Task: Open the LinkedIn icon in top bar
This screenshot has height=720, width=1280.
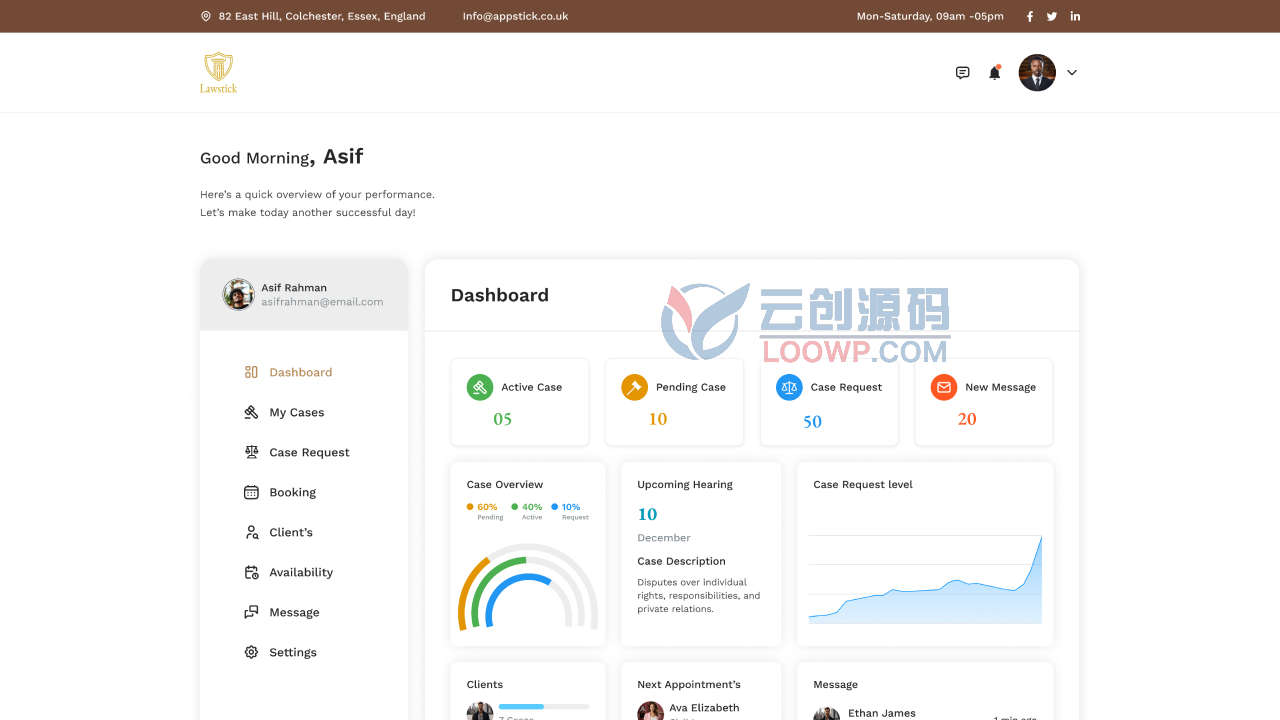Action: point(1075,16)
